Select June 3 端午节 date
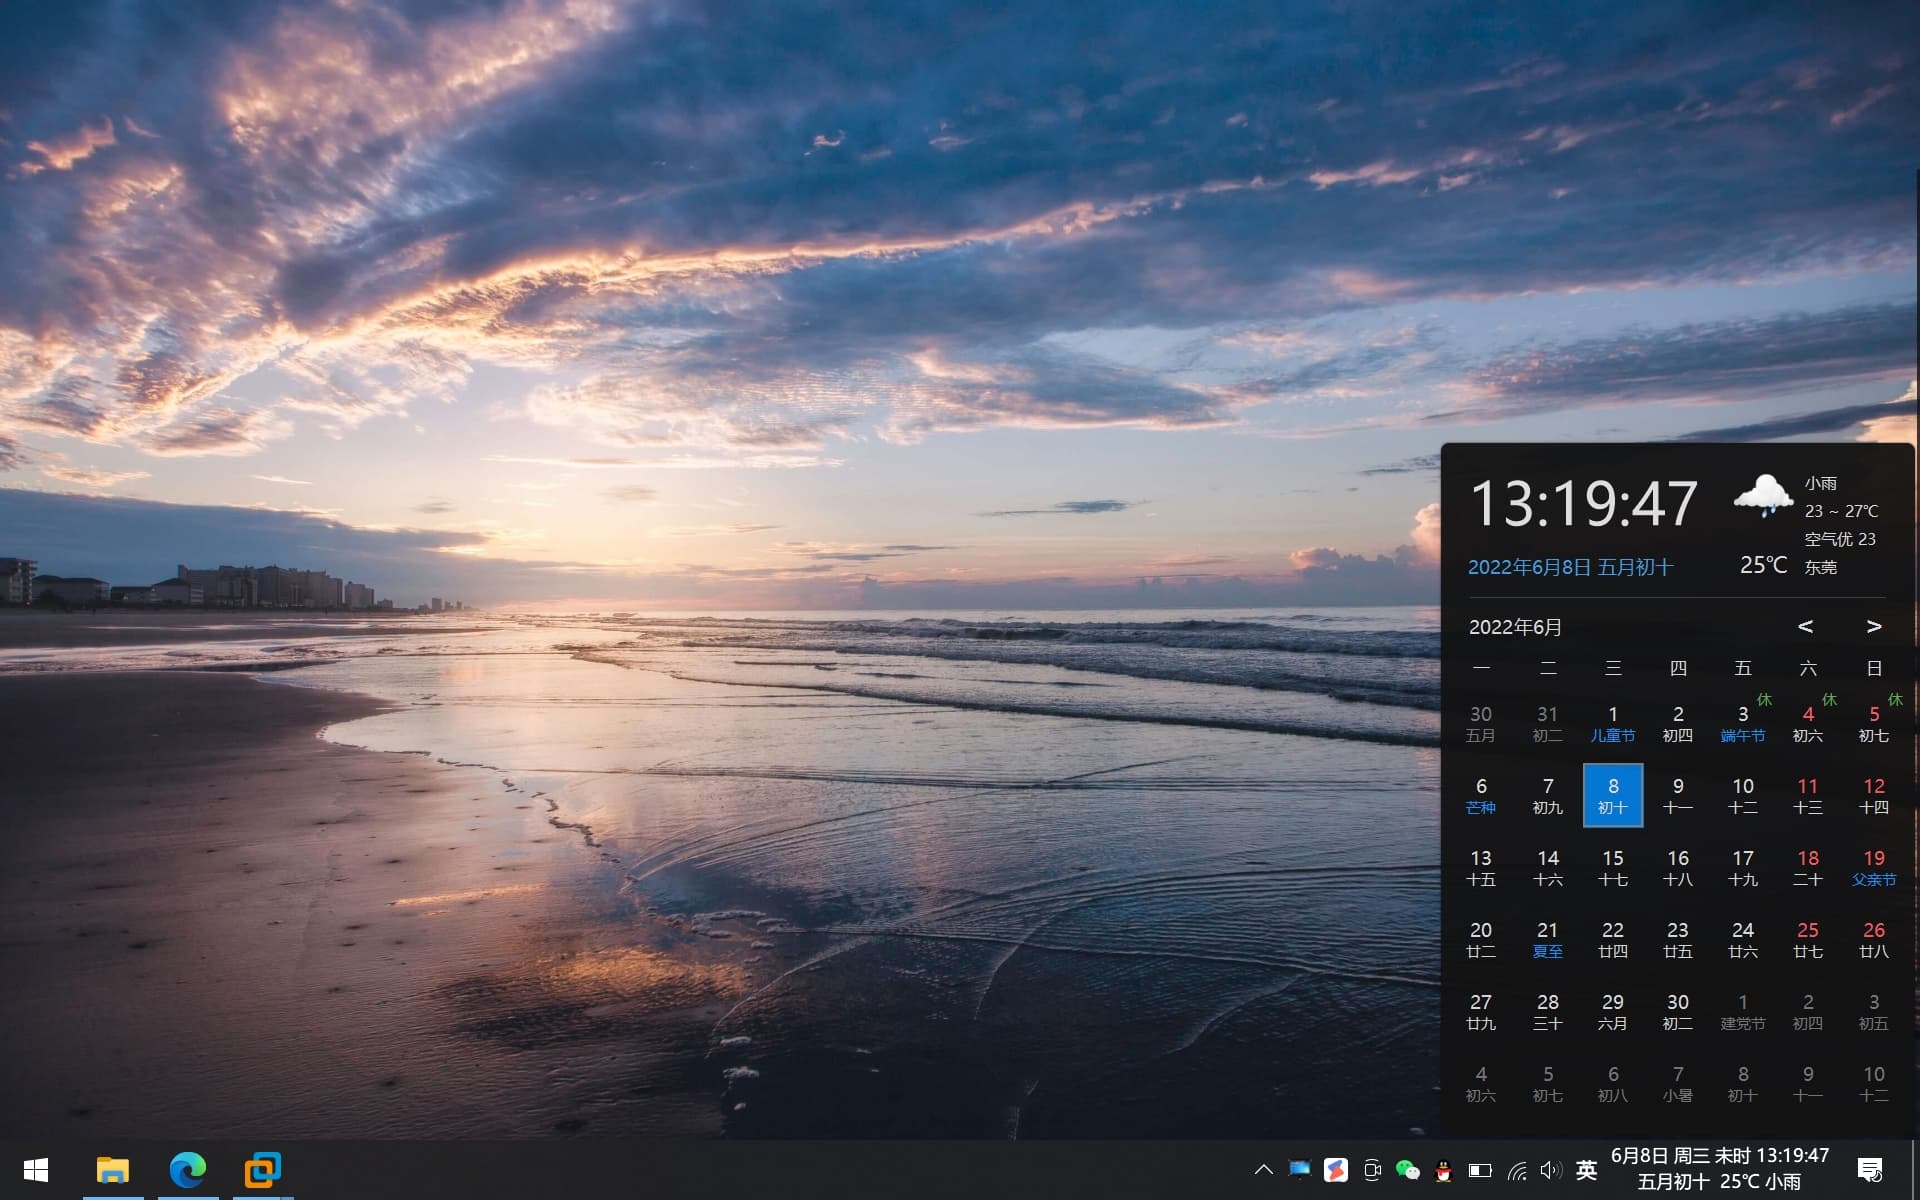 click(1742, 723)
